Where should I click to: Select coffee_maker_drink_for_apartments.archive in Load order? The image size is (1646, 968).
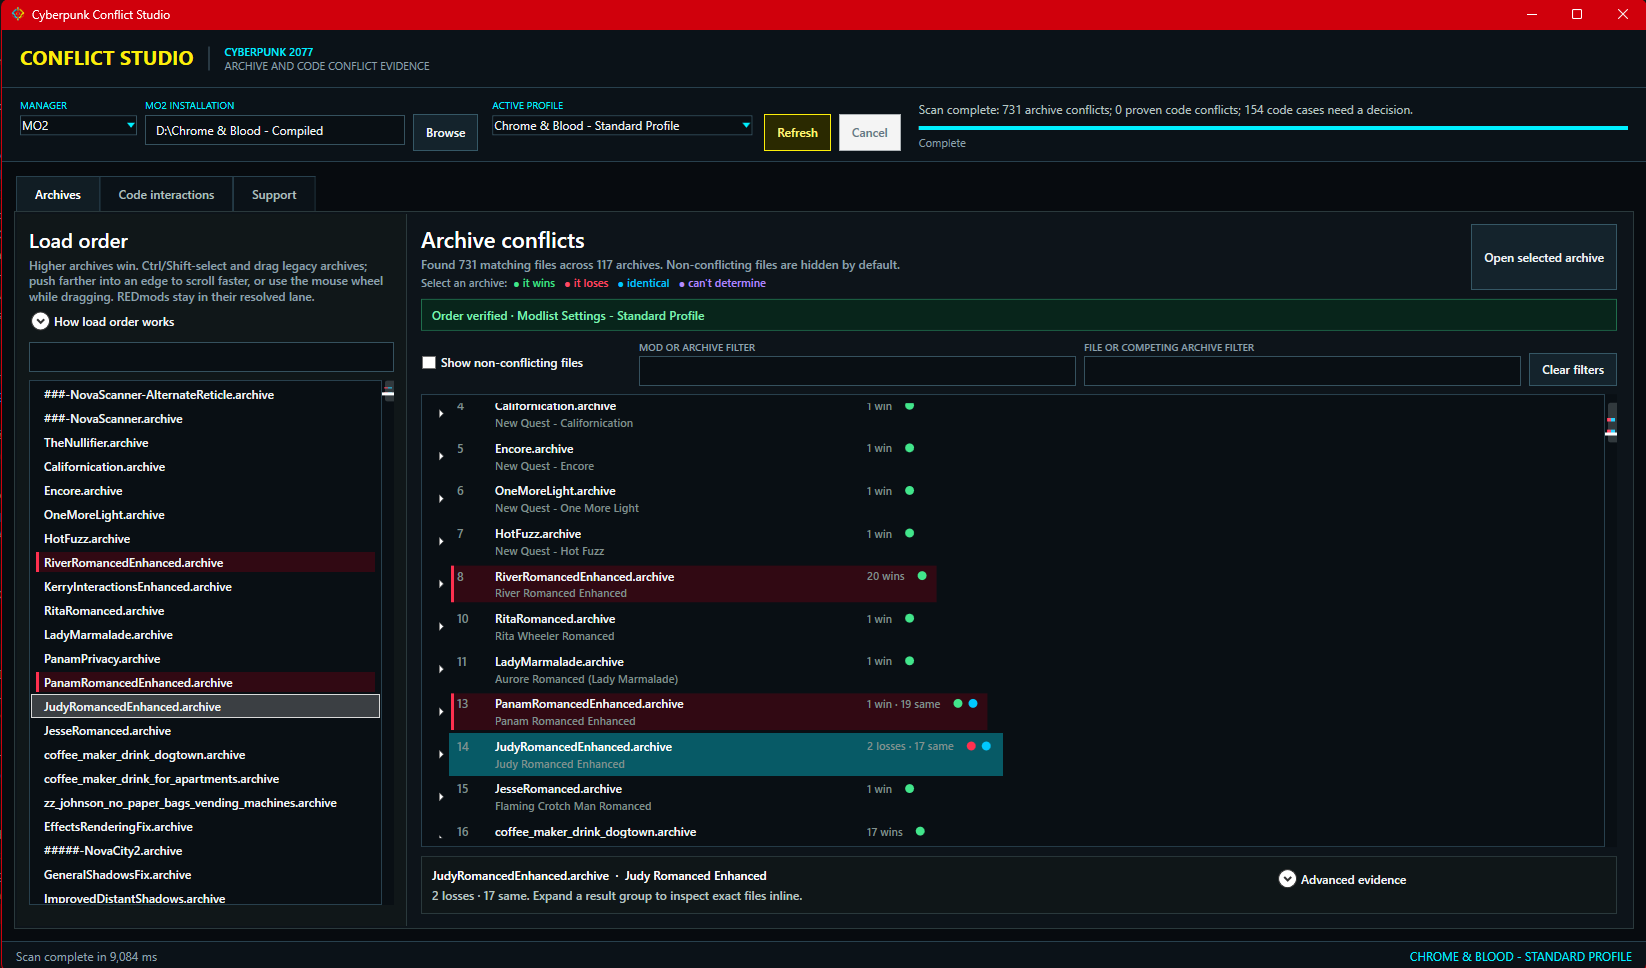[x=206, y=779]
